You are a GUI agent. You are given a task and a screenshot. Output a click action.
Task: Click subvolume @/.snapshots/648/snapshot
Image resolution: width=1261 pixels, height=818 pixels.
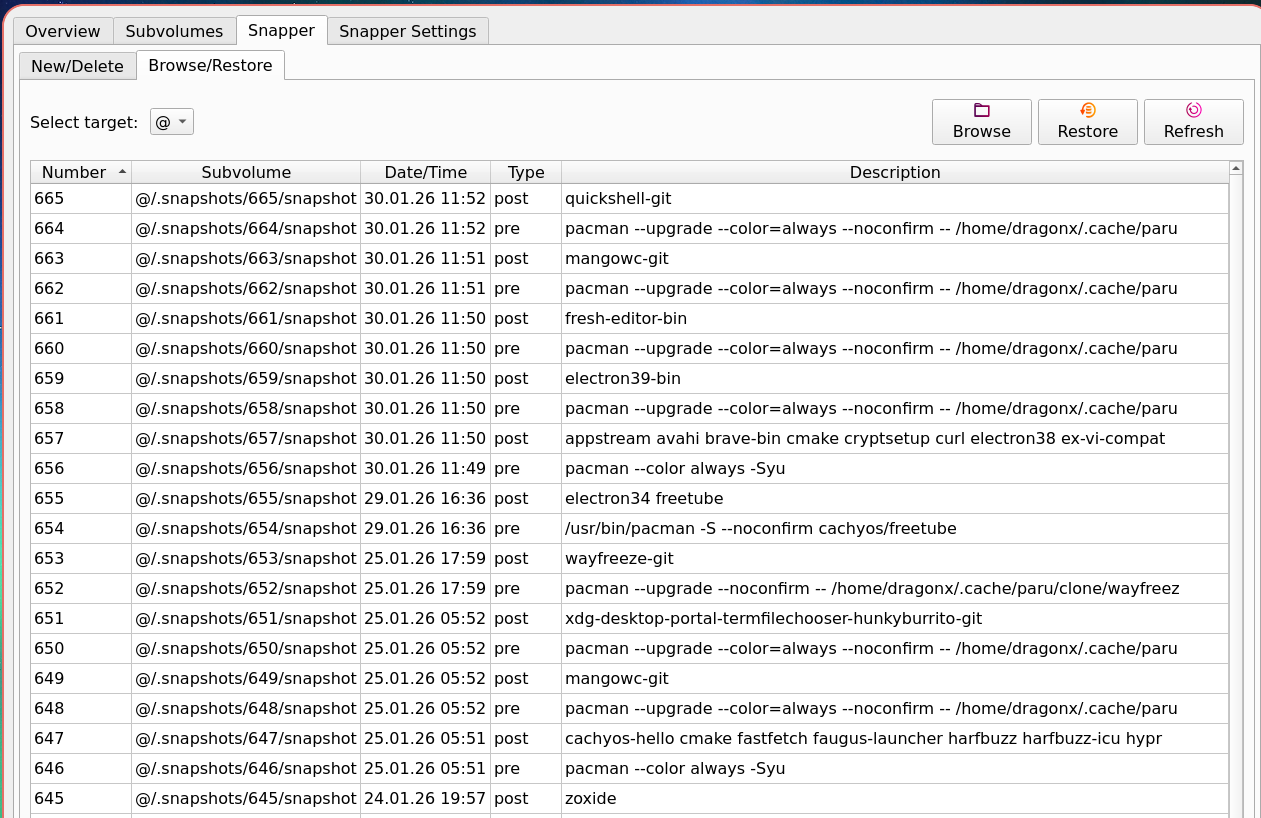[246, 708]
